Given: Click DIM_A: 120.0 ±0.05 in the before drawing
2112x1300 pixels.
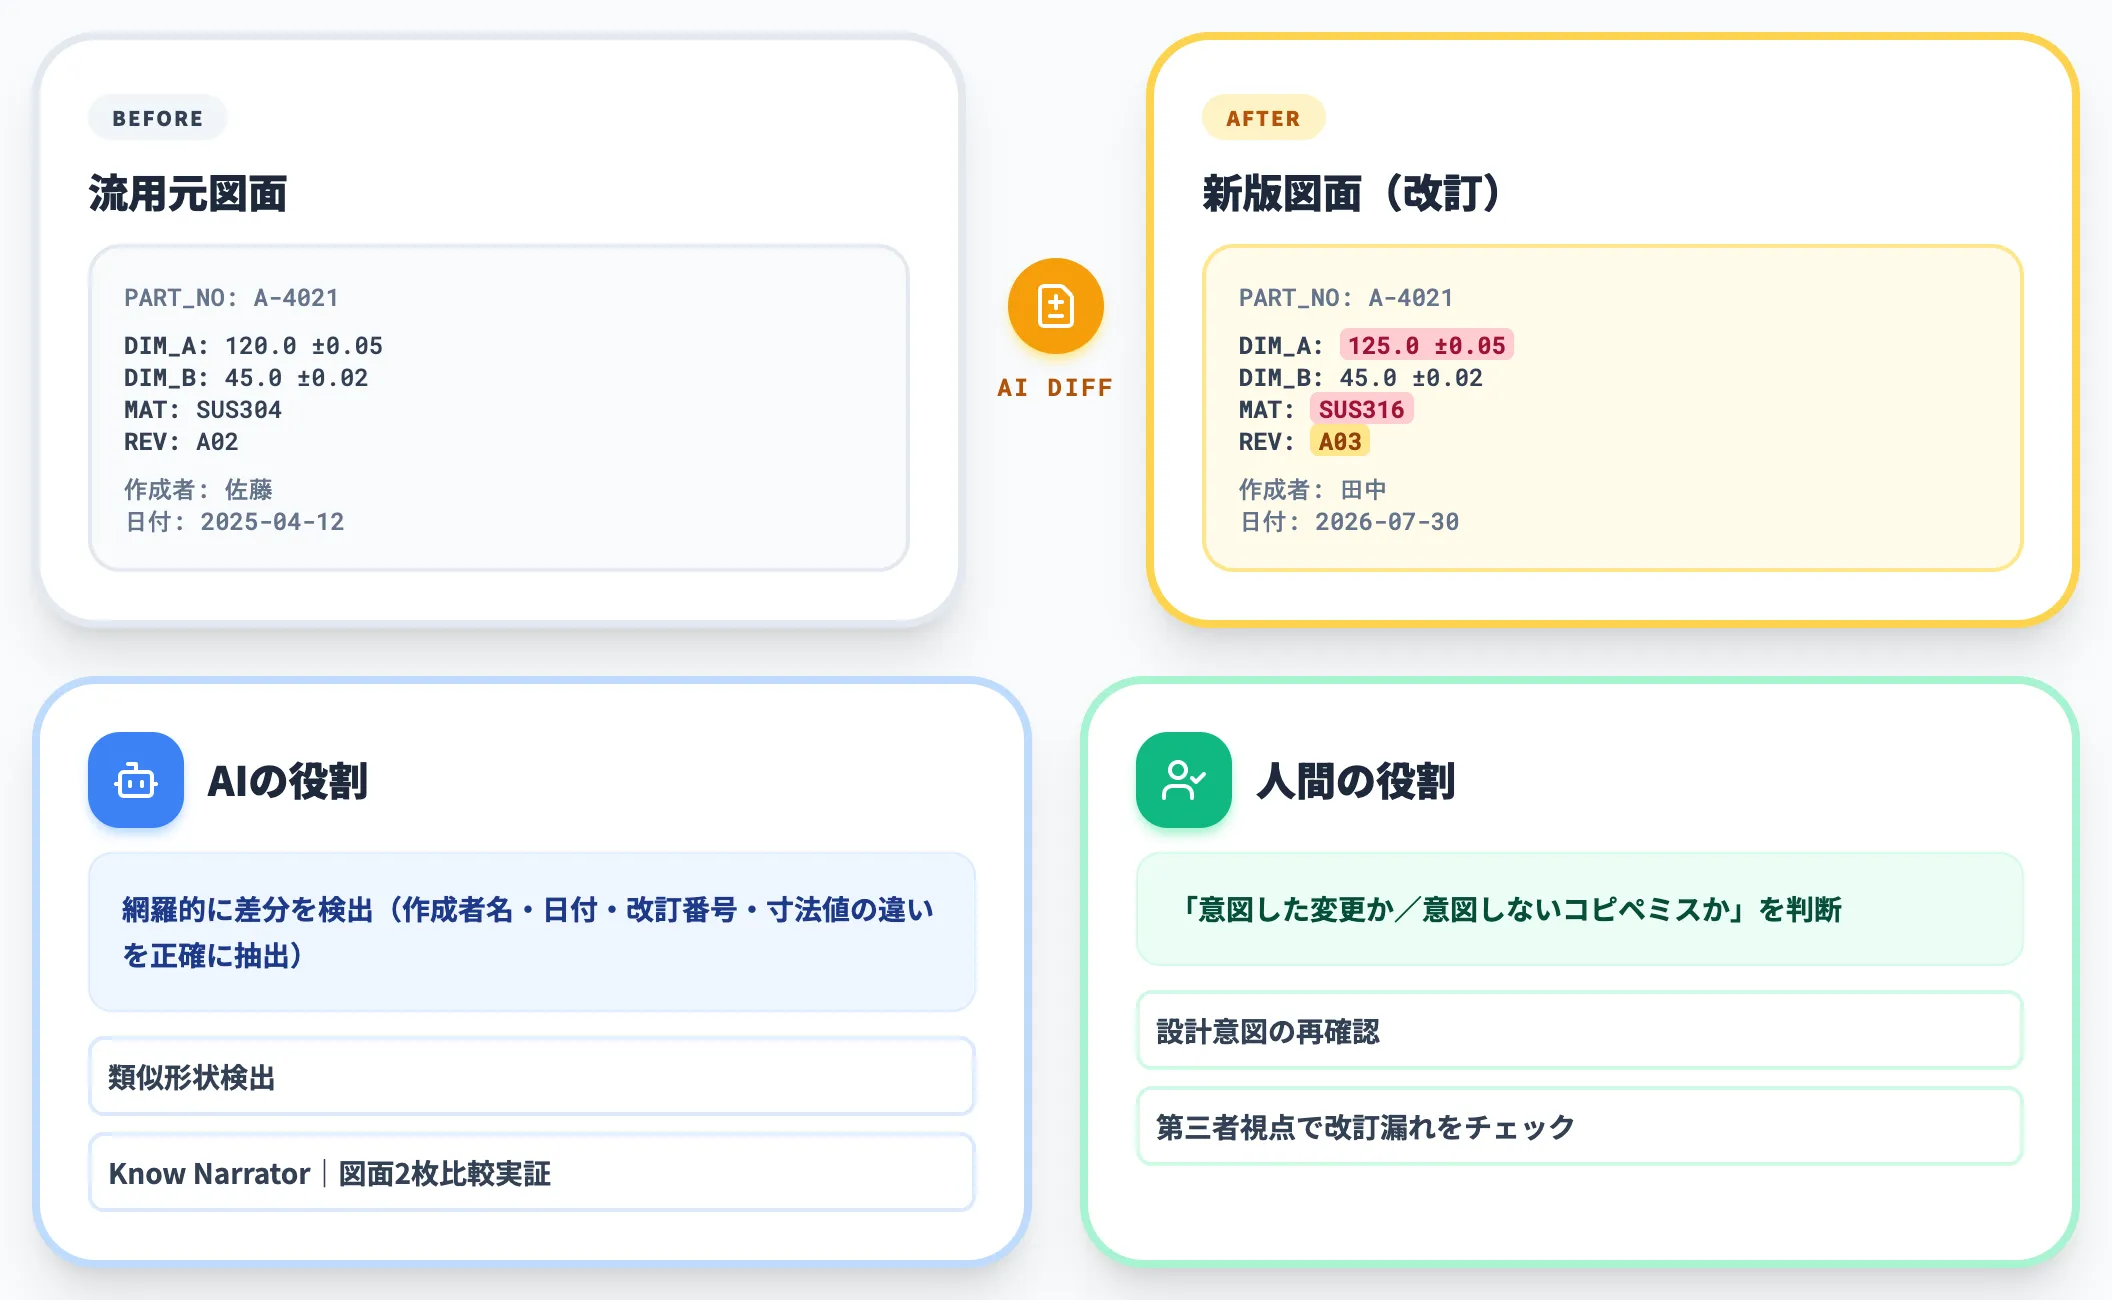Looking at the screenshot, I should [x=253, y=346].
